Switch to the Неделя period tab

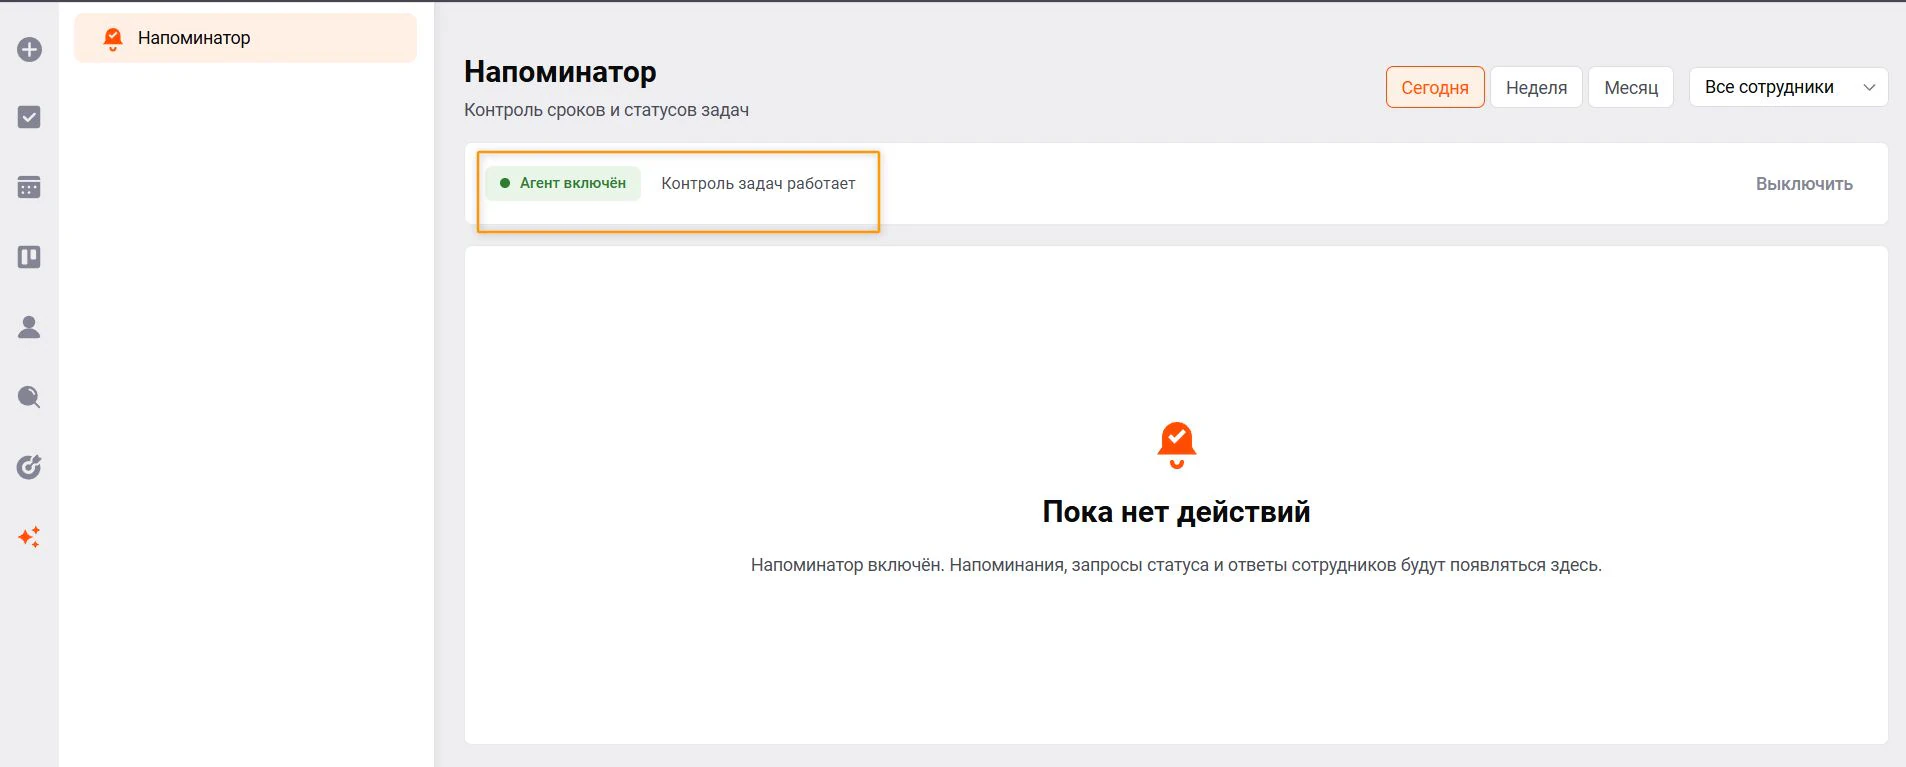pos(1536,87)
